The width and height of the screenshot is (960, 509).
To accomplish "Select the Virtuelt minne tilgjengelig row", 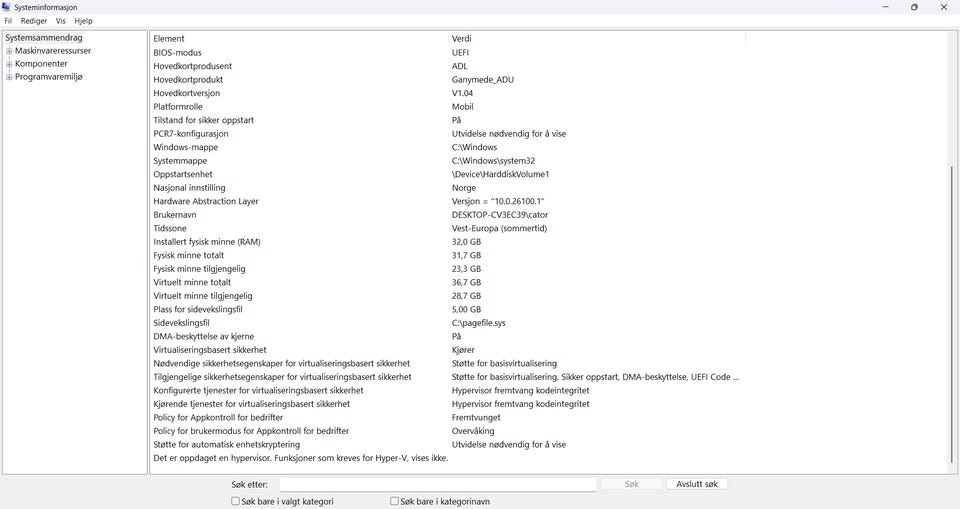I will (446, 296).
